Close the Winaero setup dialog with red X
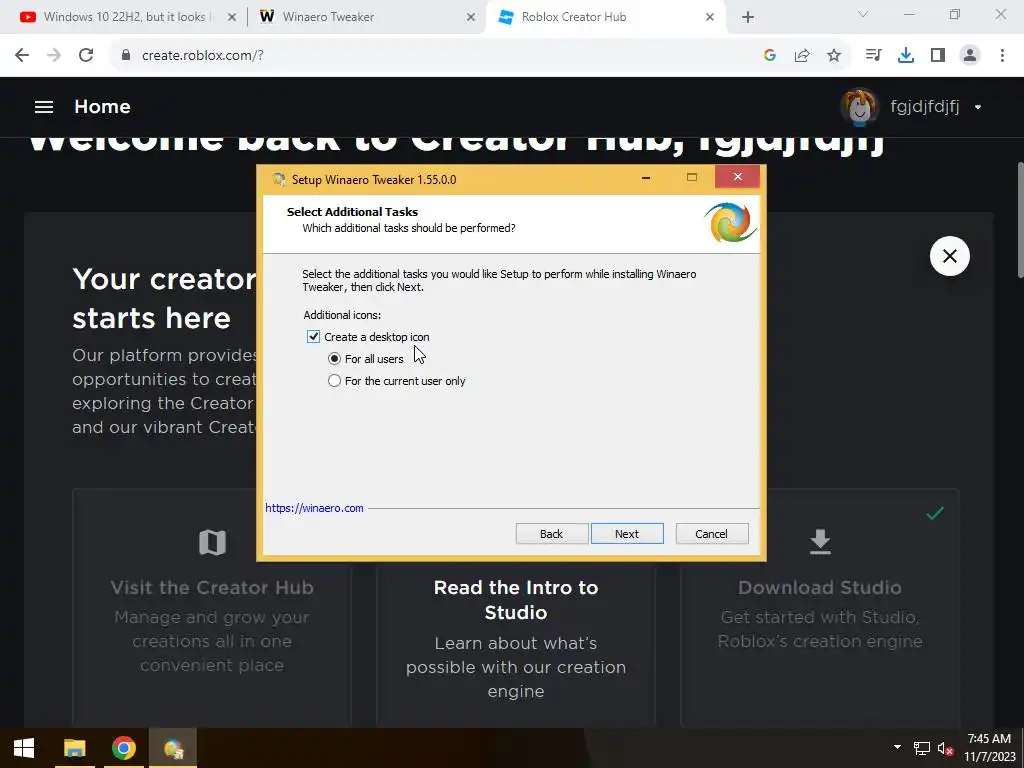 click(737, 176)
